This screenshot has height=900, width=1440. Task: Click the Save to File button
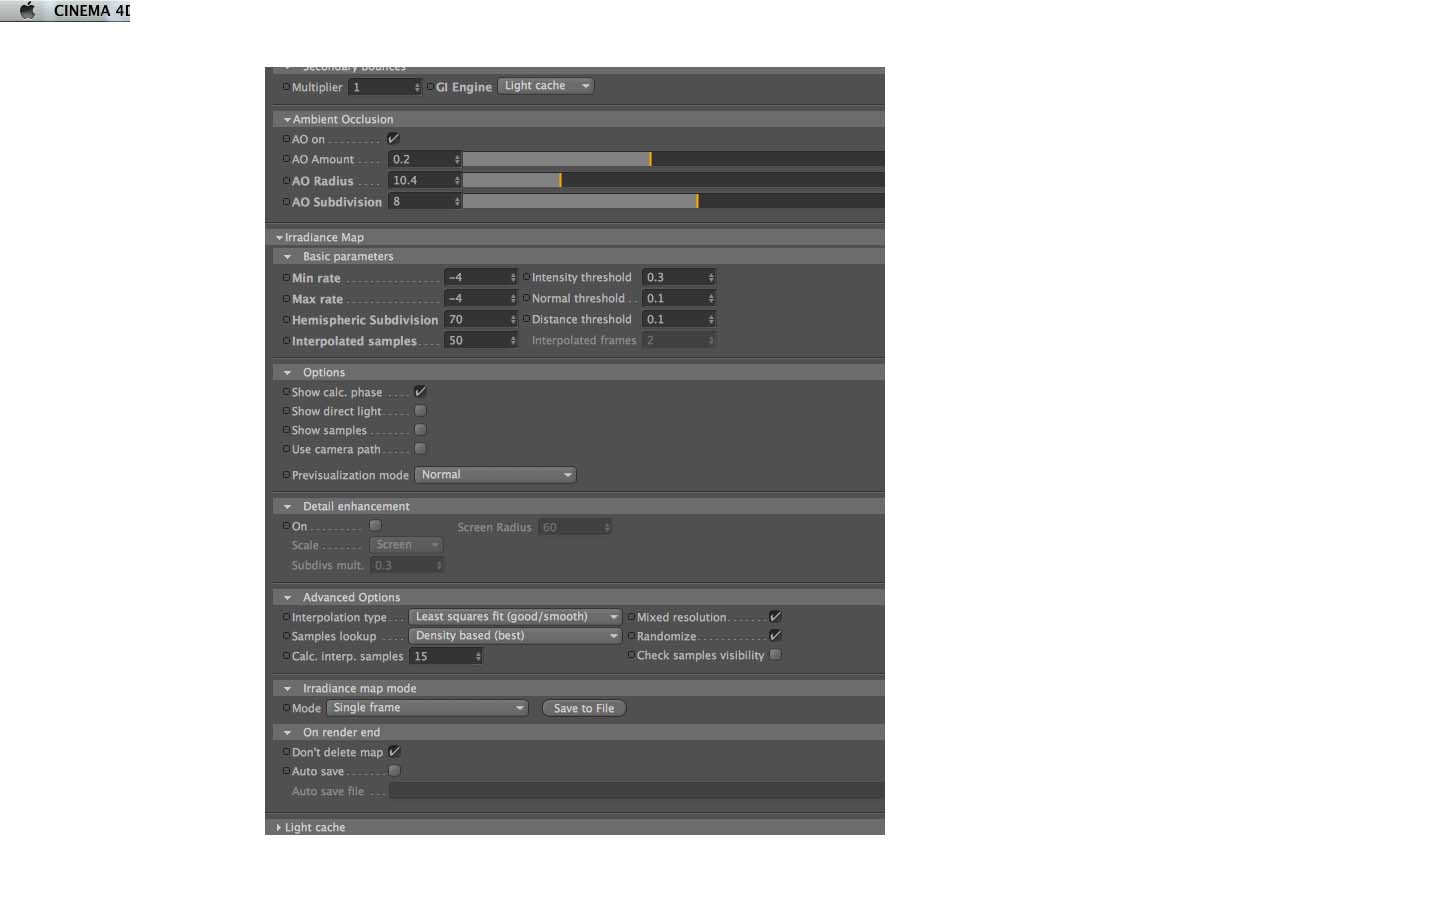click(x=584, y=708)
